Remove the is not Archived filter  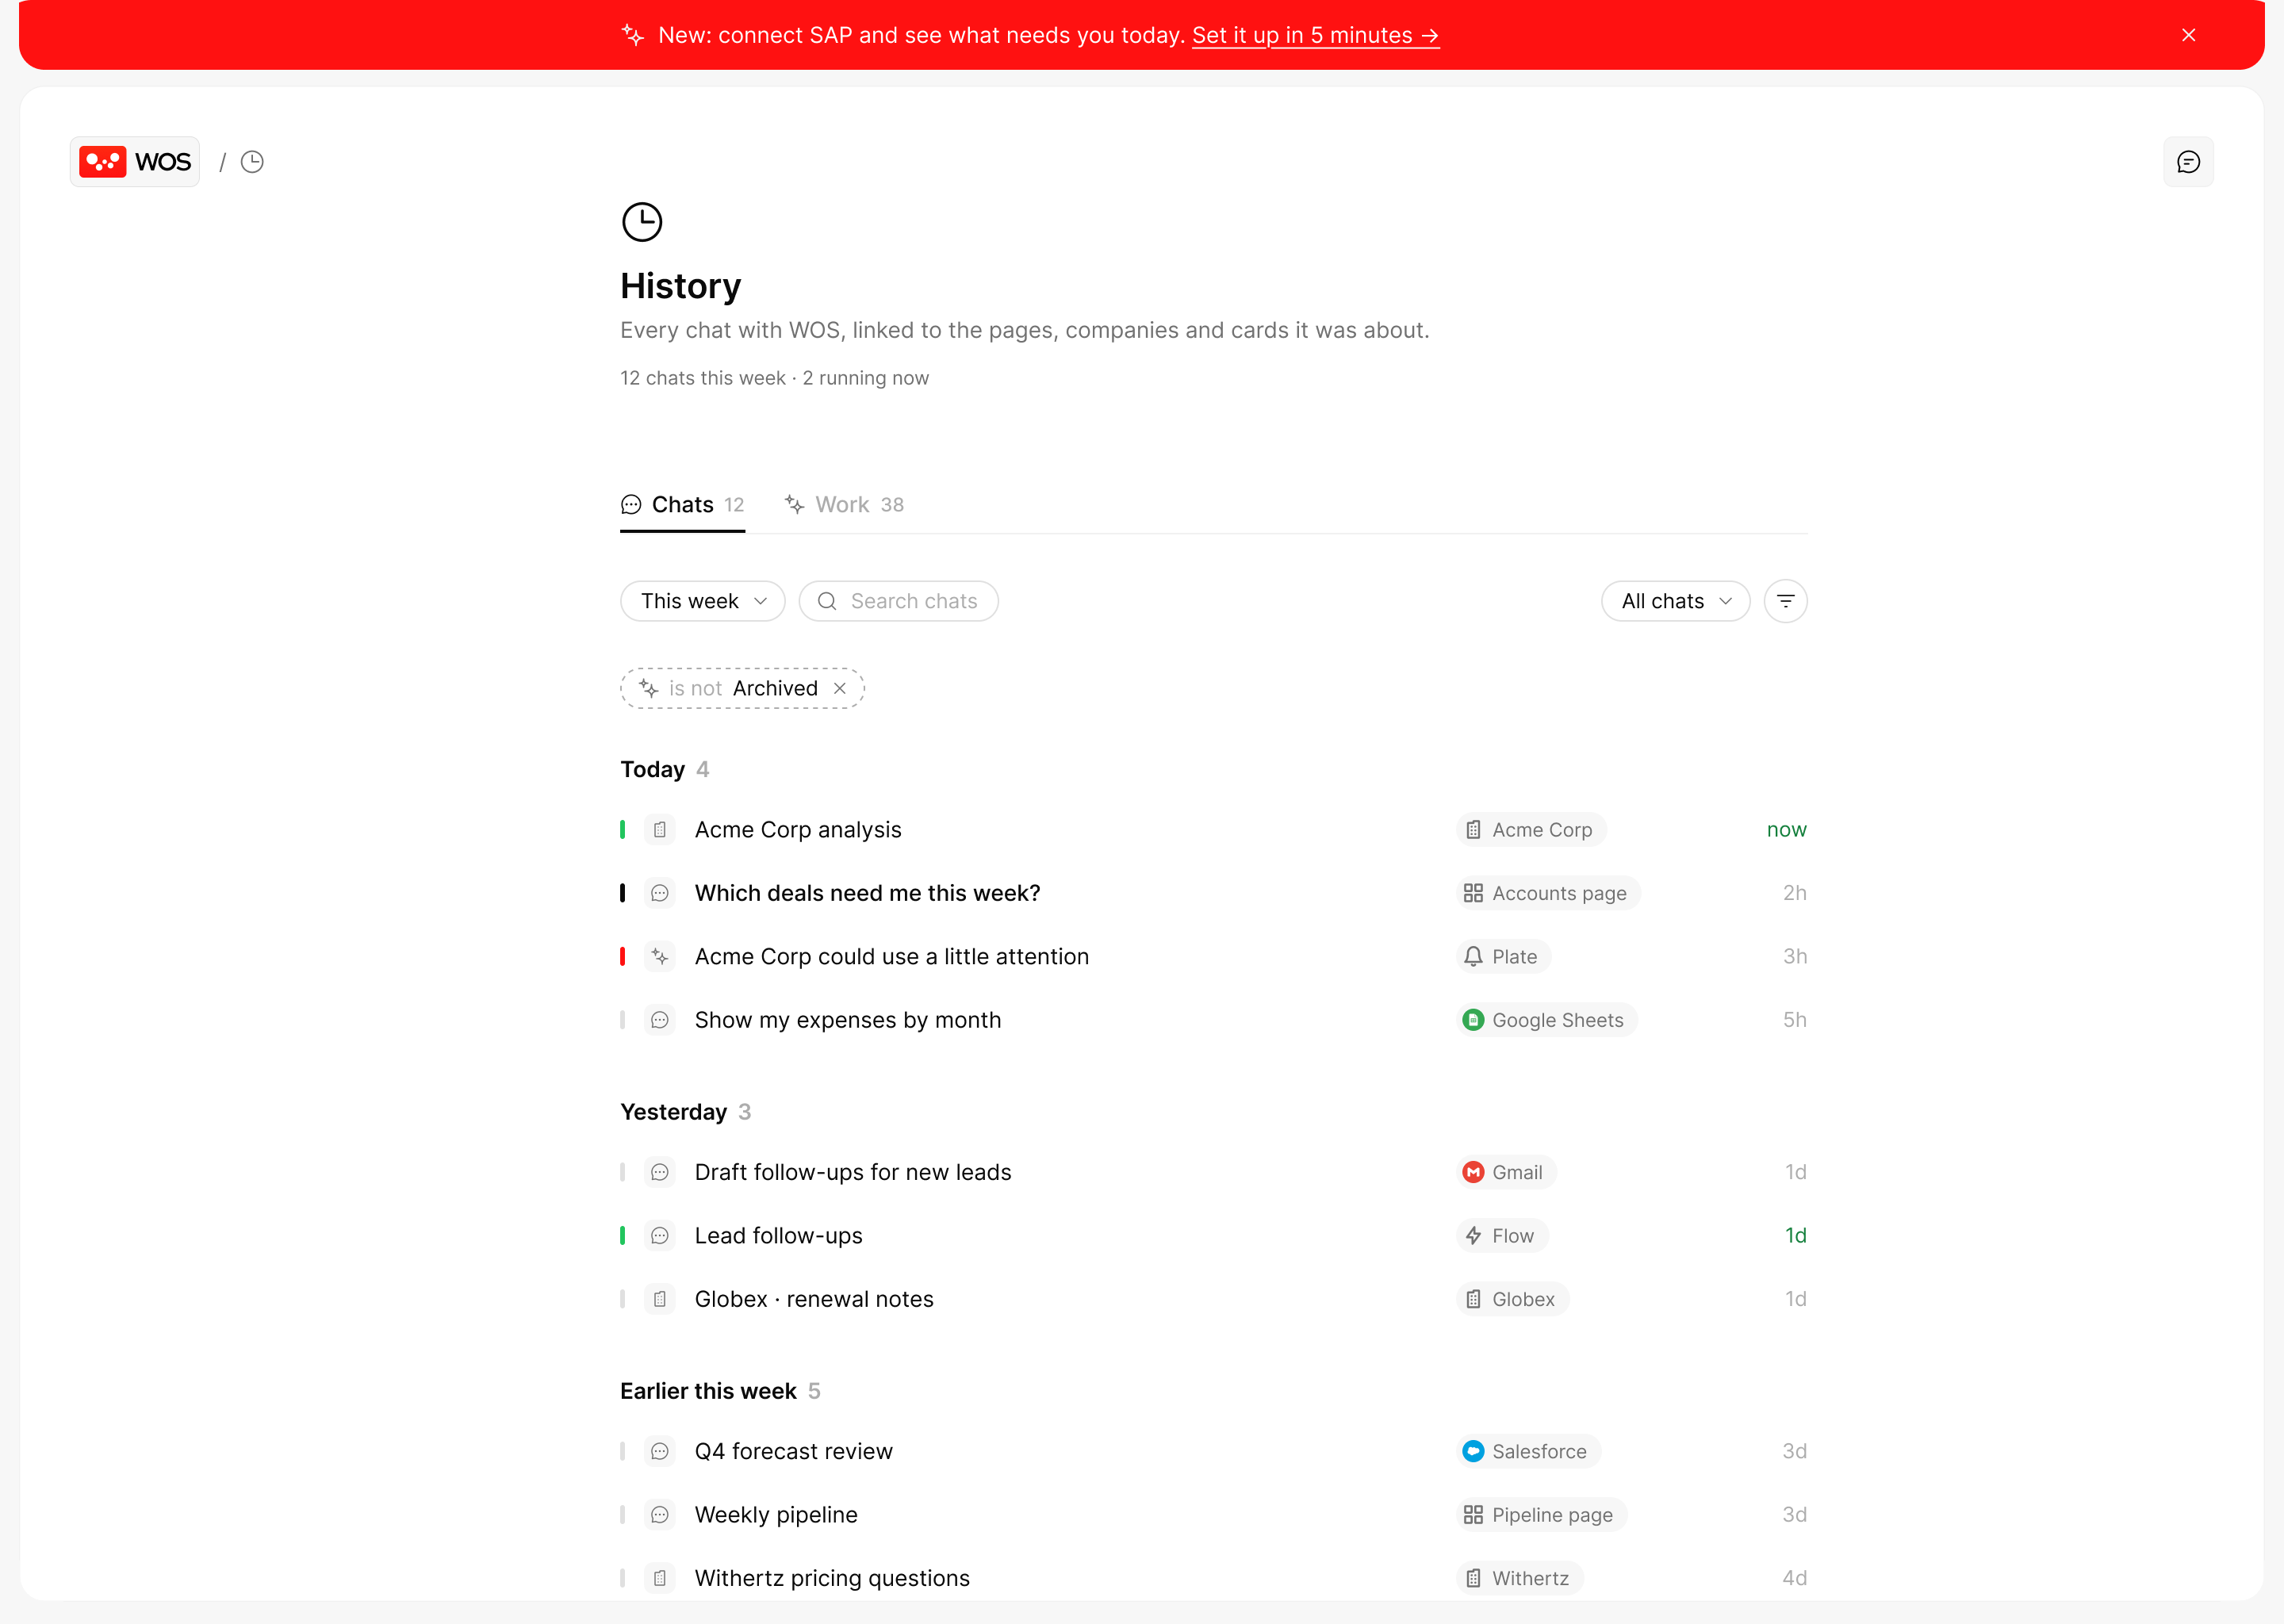(x=840, y=689)
